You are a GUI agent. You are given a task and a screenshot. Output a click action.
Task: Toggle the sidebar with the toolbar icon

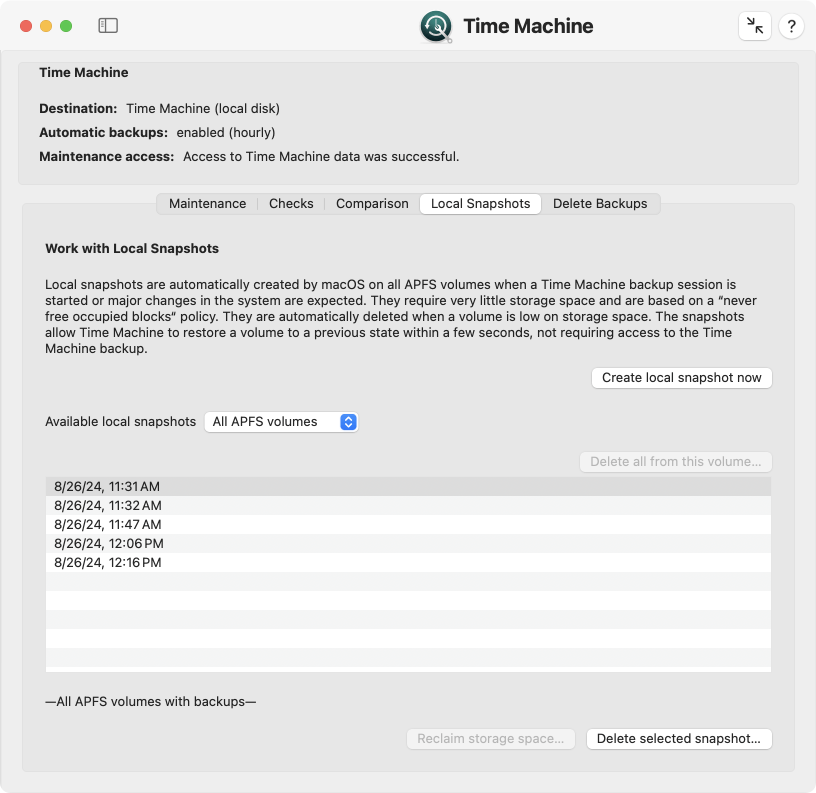click(x=108, y=25)
